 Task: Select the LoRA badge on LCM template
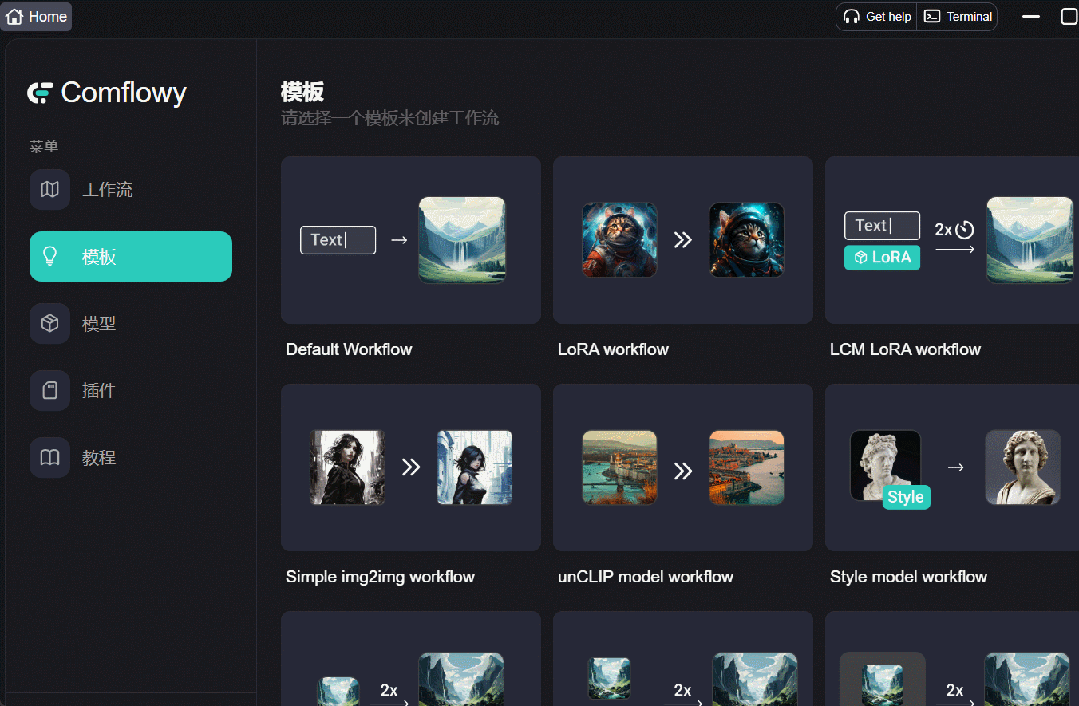pos(881,257)
